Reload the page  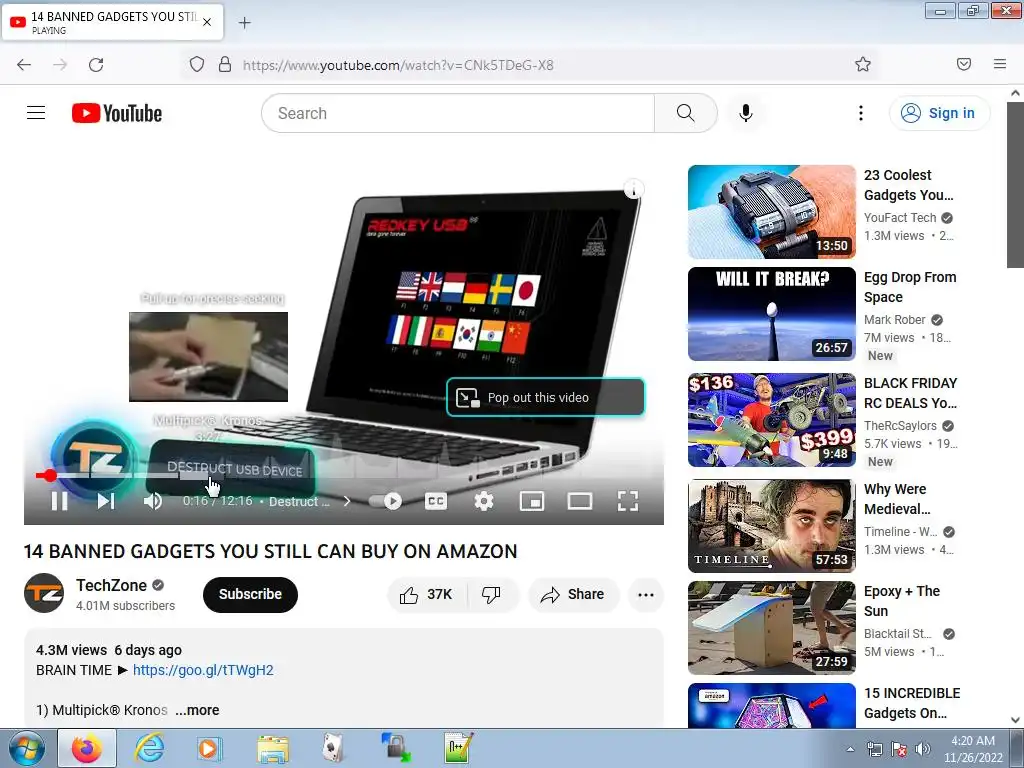[x=96, y=65]
